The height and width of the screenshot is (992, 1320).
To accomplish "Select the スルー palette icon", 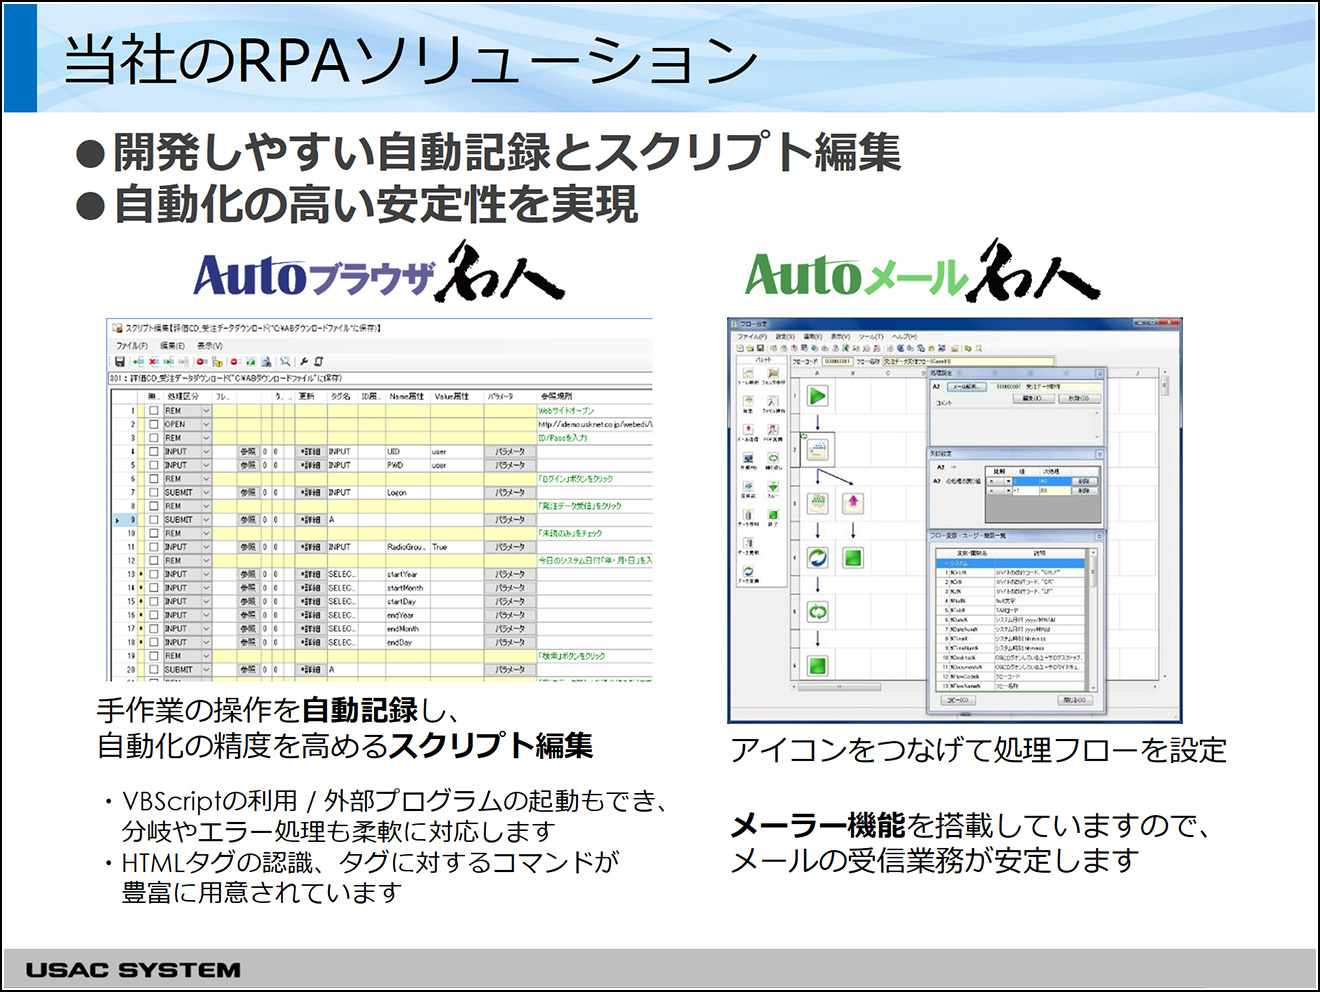I will (773, 486).
